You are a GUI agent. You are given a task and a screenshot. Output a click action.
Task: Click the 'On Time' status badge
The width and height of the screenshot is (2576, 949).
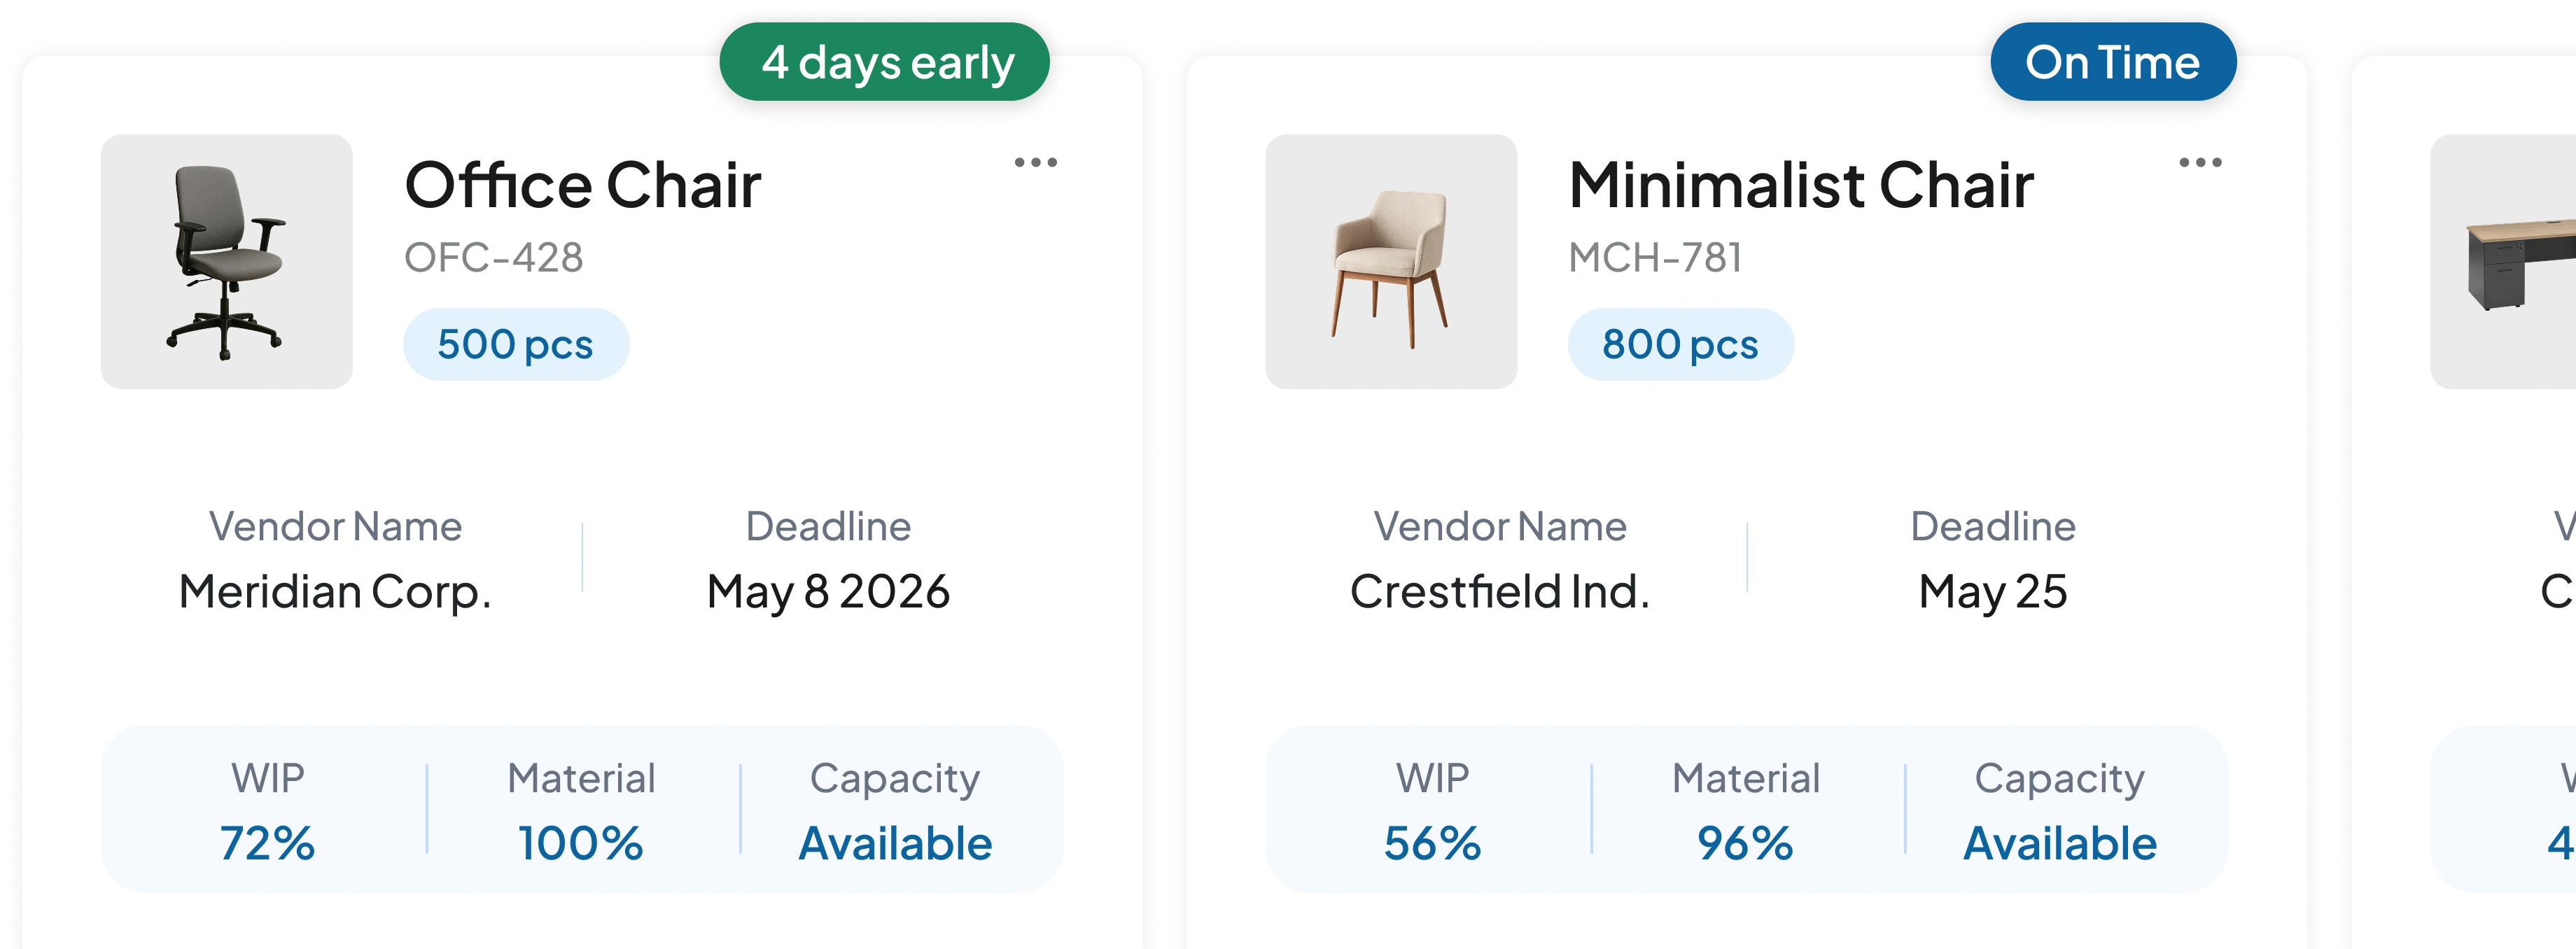pos(2113,62)
